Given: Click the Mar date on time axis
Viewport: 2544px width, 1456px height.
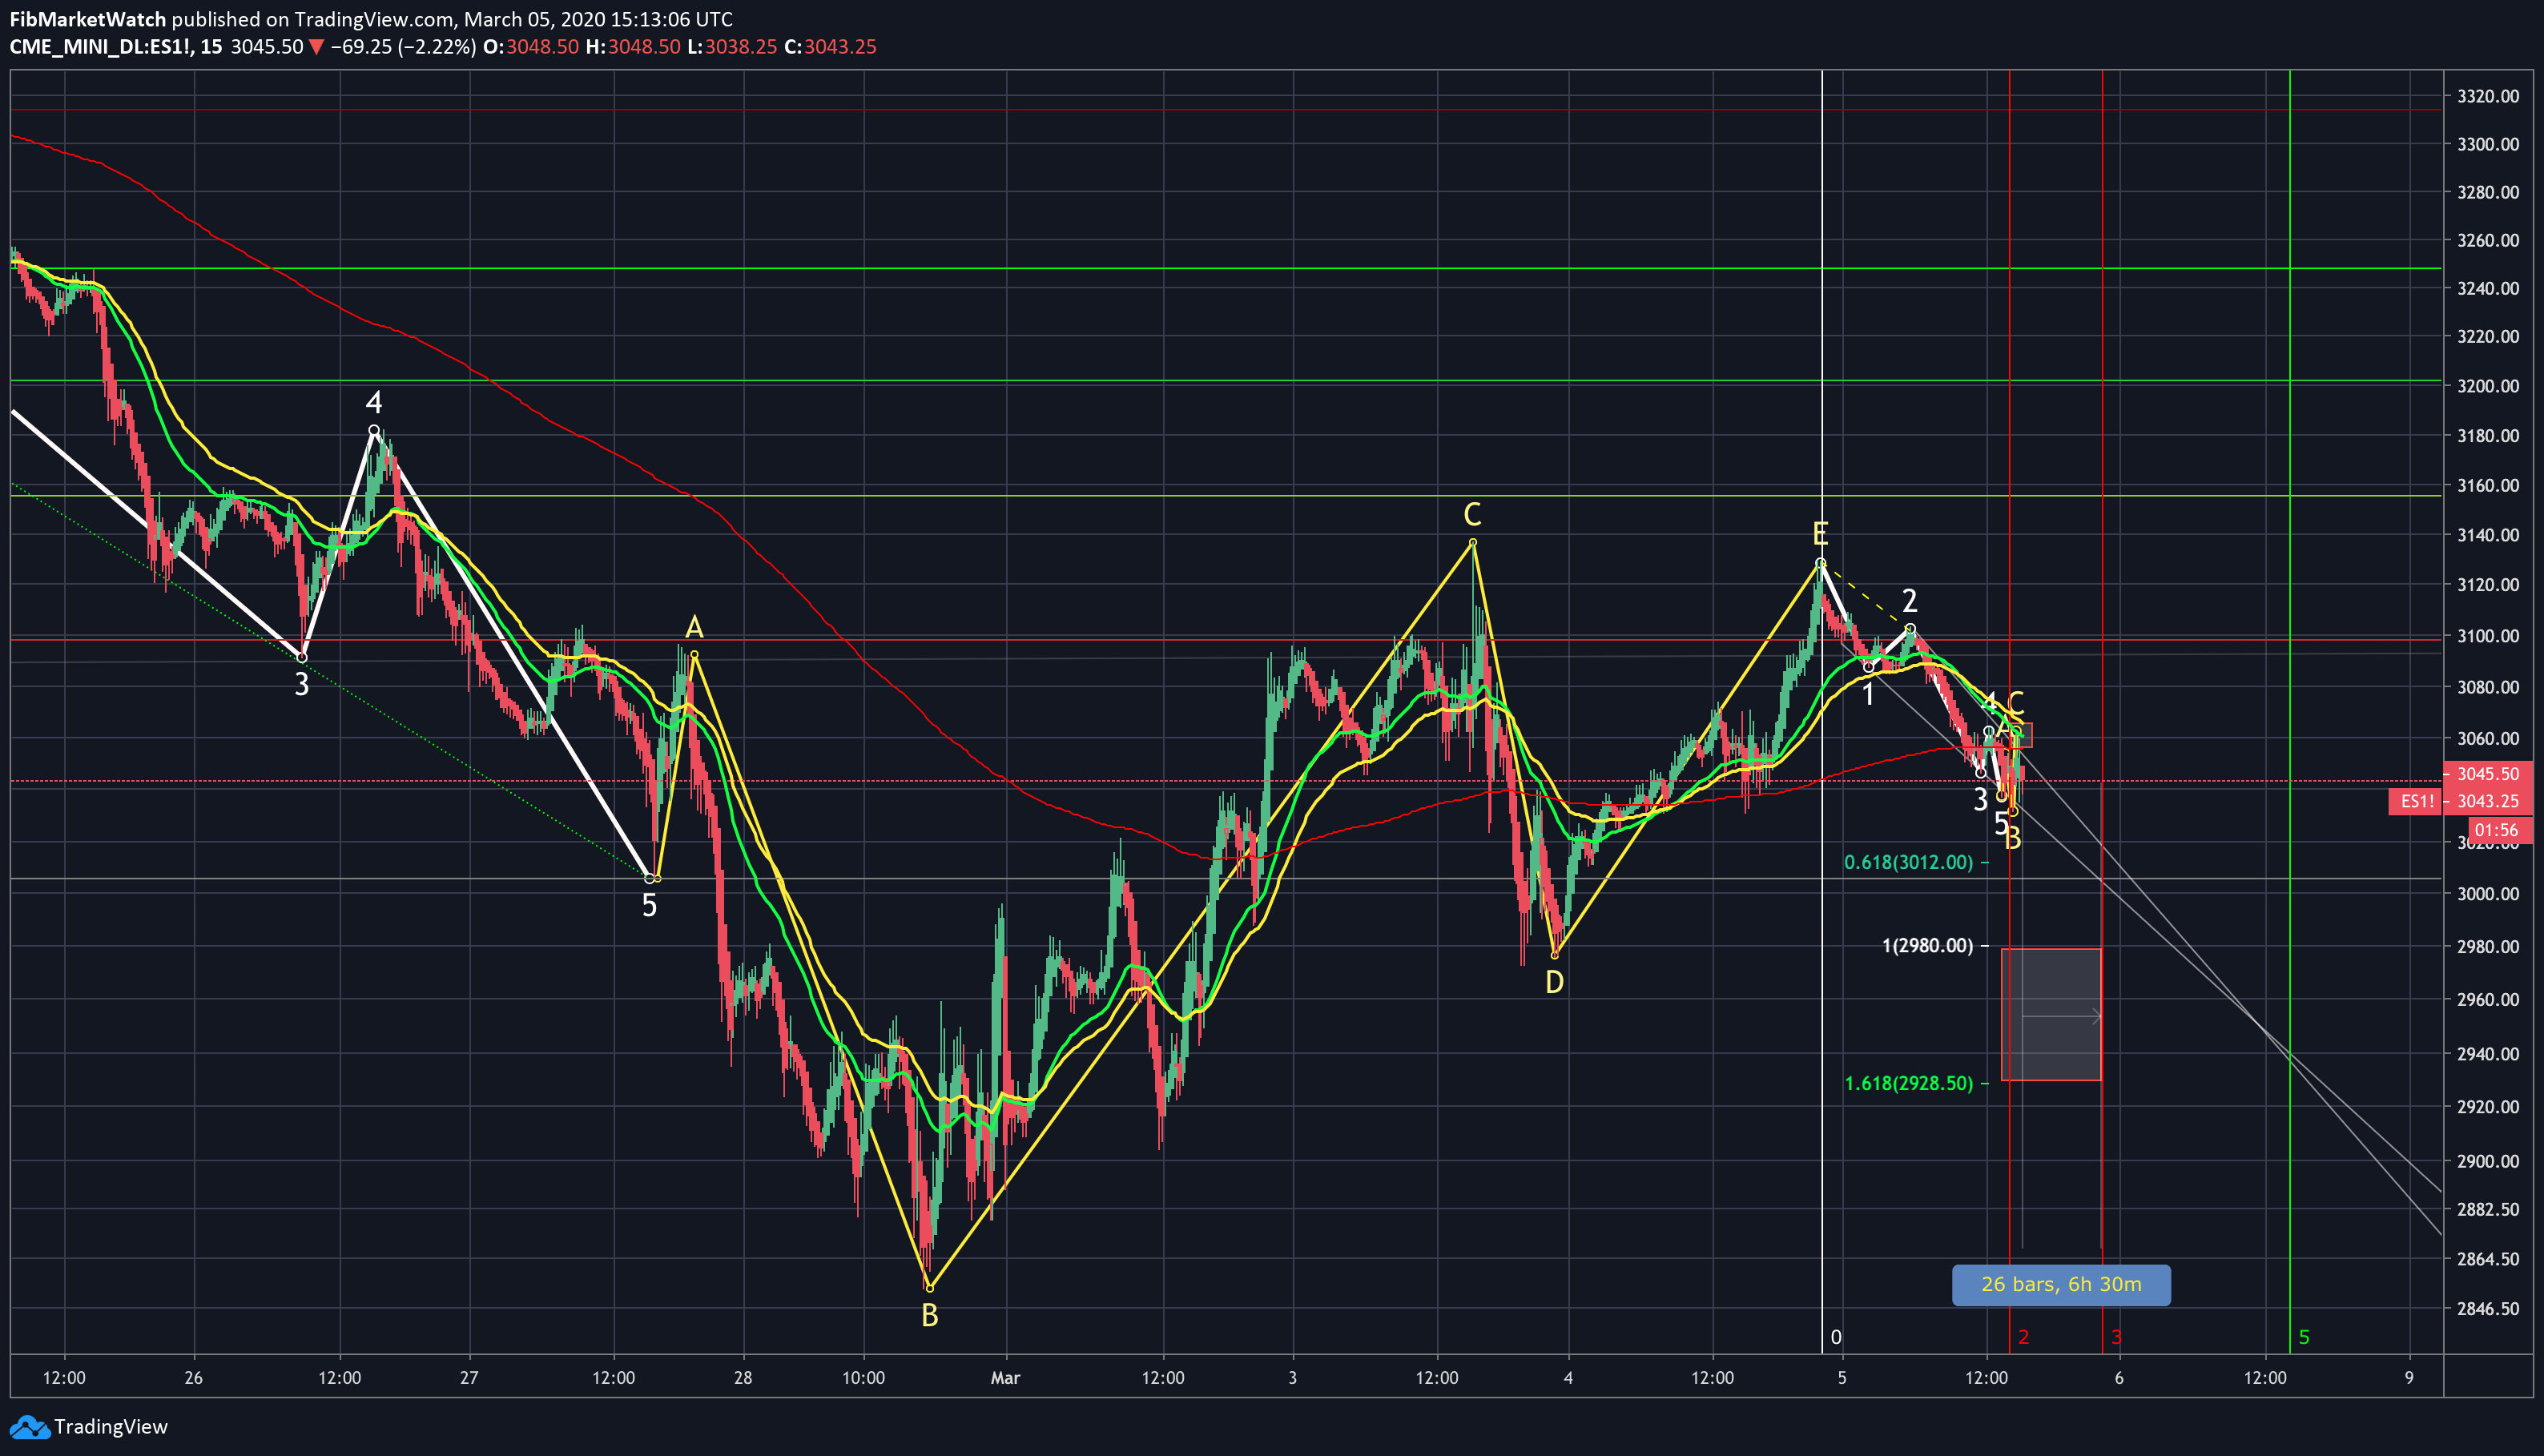Looking at the screenshot, I should pyautogui.click(x=1005, y=1378).
